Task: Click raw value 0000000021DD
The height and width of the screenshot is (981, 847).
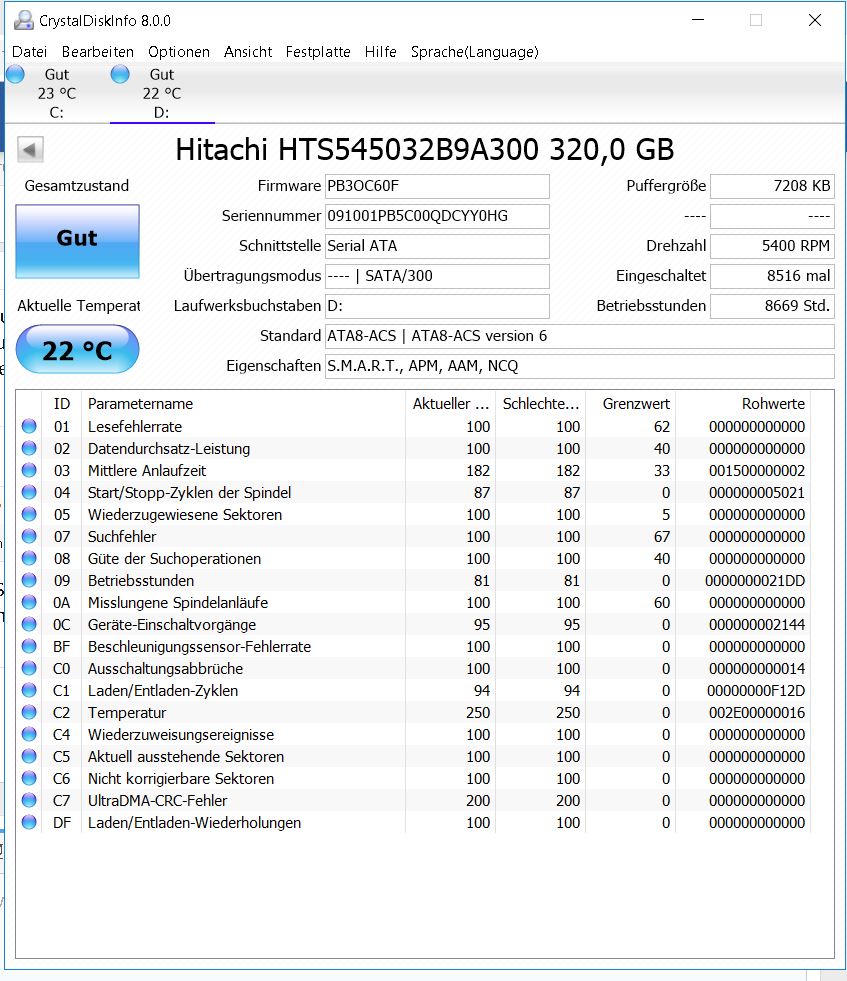Action: click(x=755, y=581)
